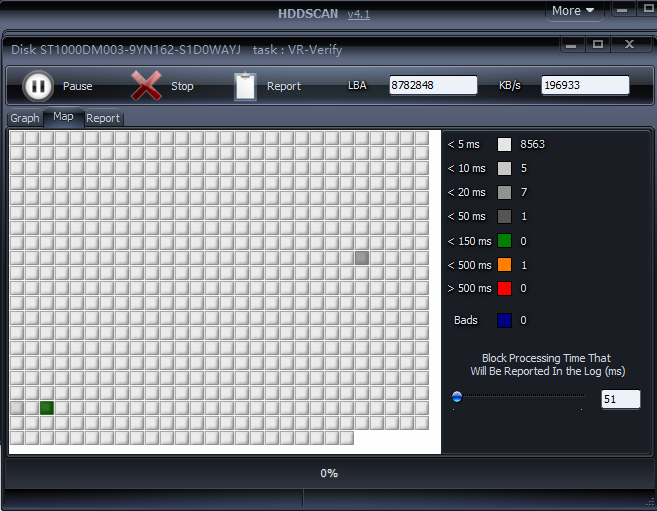Click the log threshold value box showing 51
The image size is (657, 511).
(x=620, y=400)
